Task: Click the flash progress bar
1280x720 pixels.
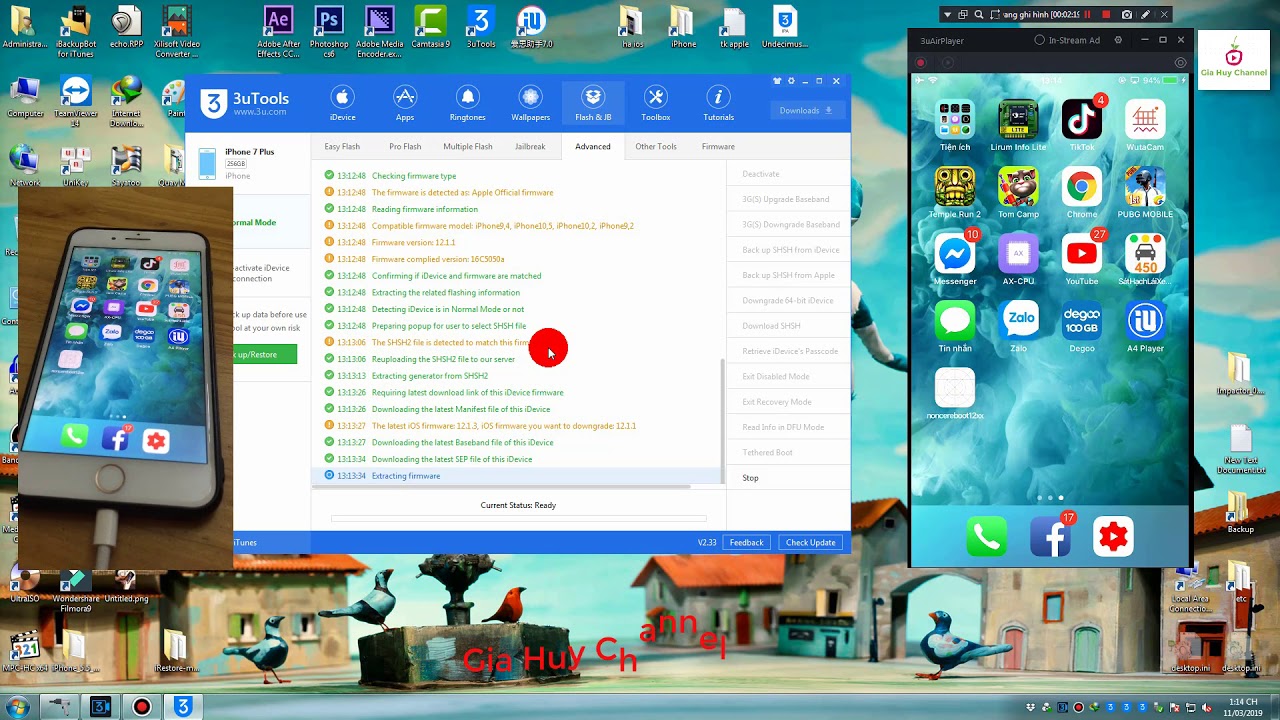Action: [518, 519]
